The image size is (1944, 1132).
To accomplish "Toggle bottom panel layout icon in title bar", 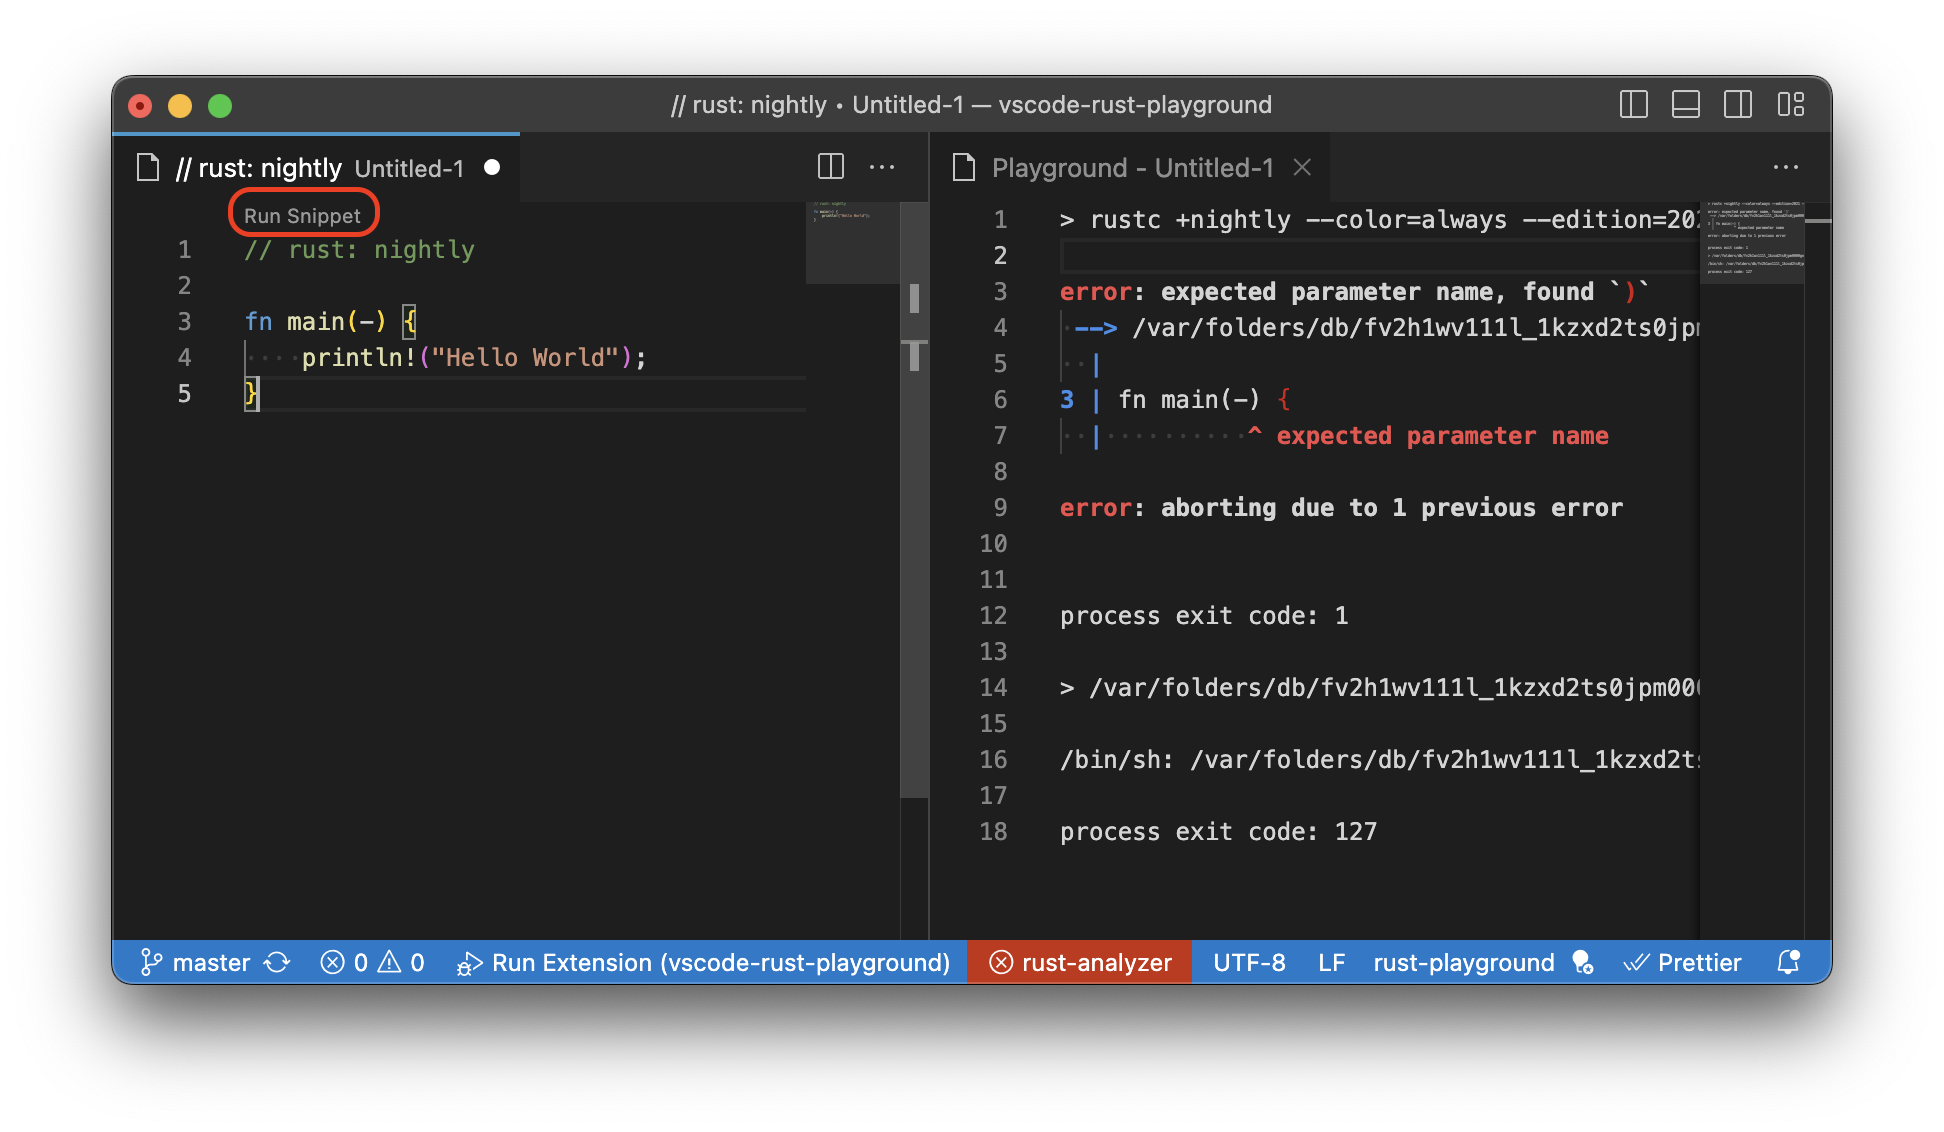I will 1686,105.
